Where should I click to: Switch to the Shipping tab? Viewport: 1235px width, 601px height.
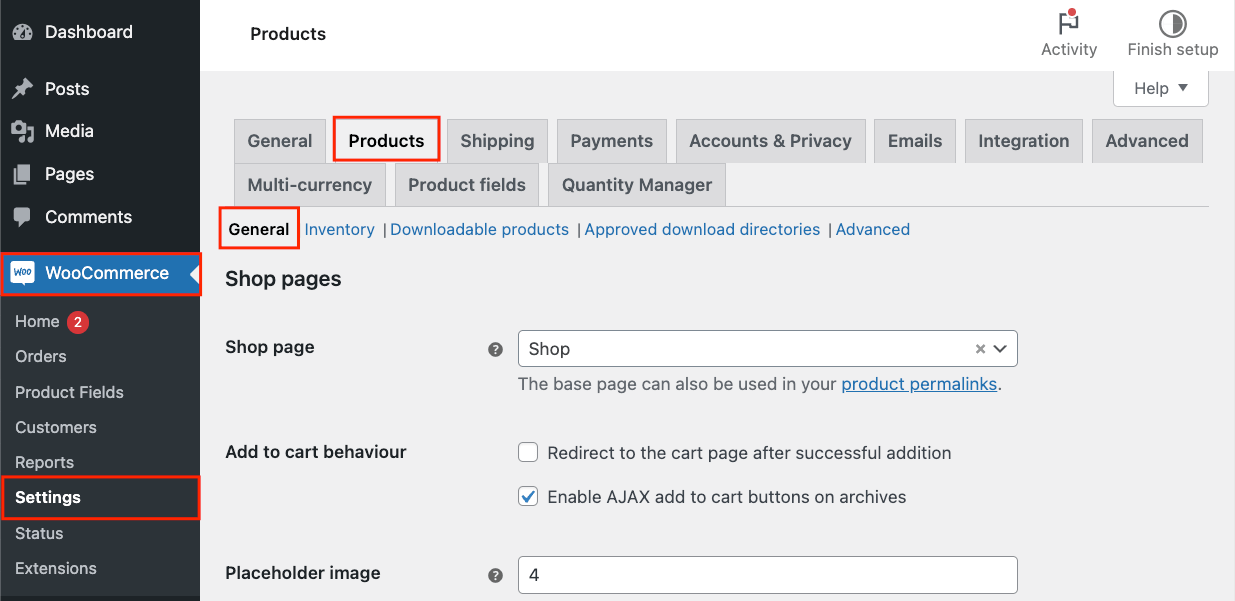497,141
